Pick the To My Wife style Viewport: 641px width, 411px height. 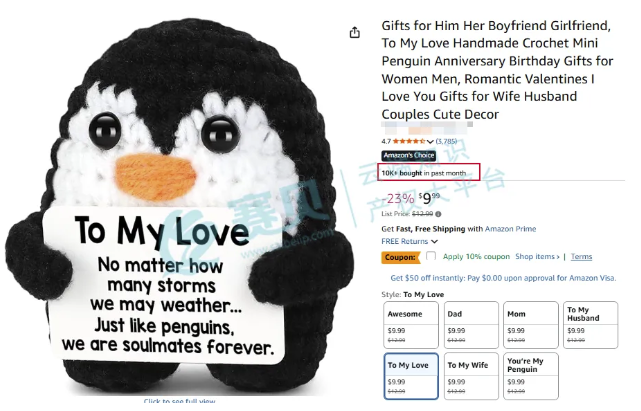[471, 376]
